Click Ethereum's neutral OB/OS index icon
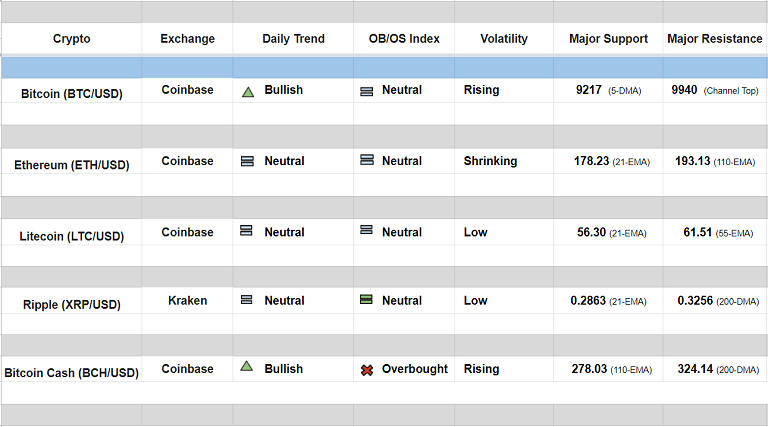This screenshot has width=768, height=427. (x=366, y=161)
